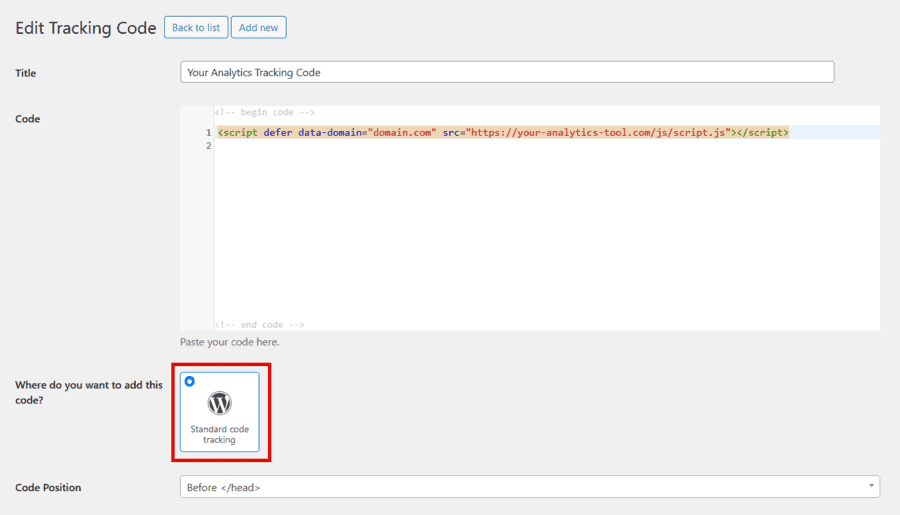This screenshot has width=900, height=515.
Task: Click the WordPress logo icon
Action: [x=219, y=403]
